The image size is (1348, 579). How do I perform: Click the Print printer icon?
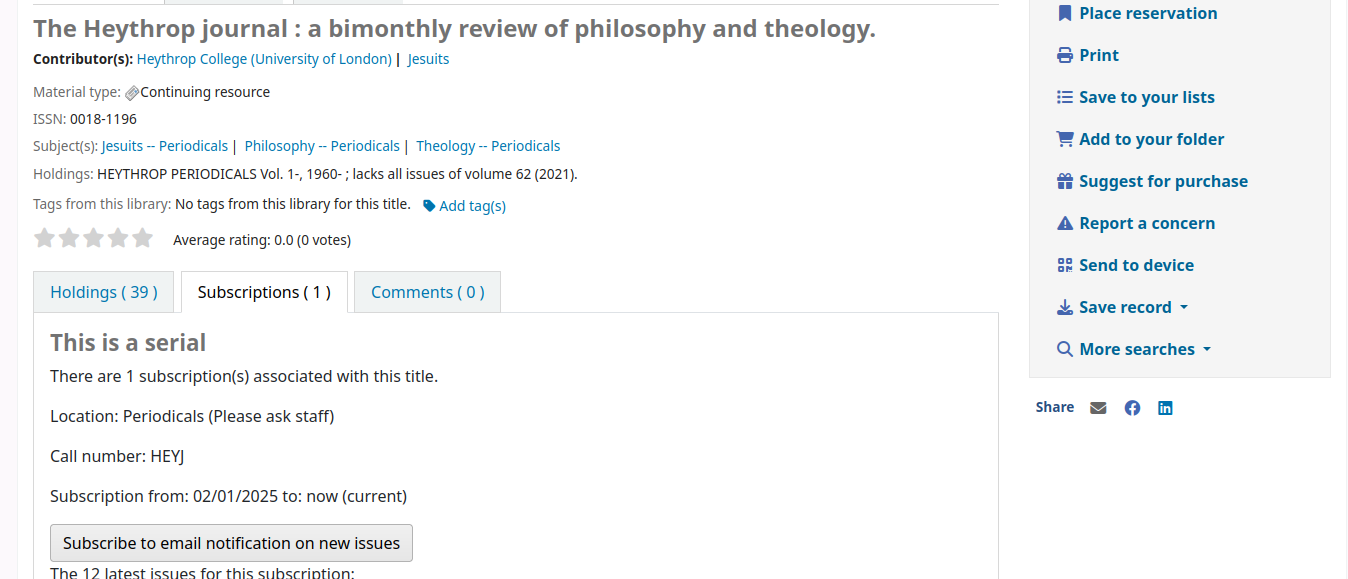click(1065, 56)
